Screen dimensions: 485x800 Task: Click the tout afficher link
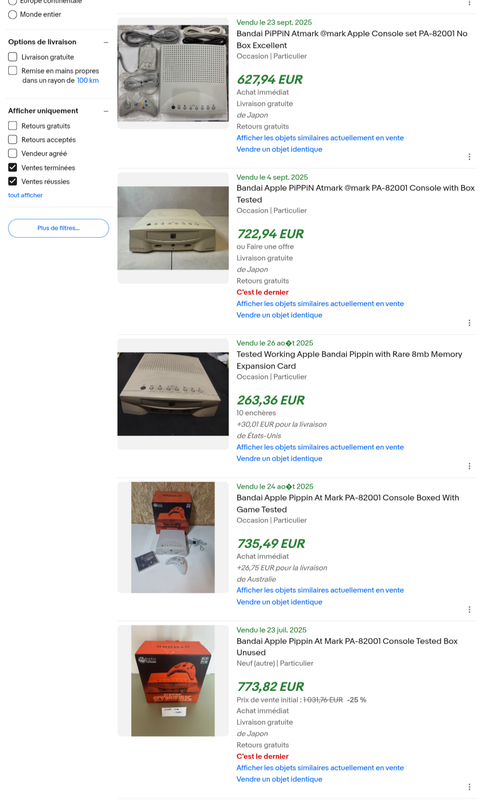click(25, 195)
